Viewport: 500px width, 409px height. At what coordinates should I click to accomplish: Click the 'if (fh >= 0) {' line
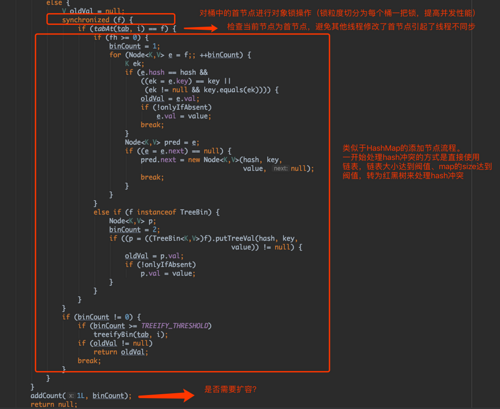[121, 37]
